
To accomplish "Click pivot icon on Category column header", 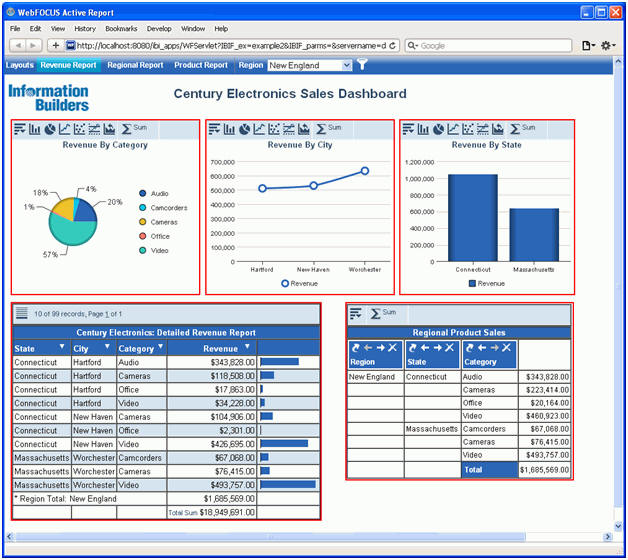I will pyautogui.click(x=469, y=348).
